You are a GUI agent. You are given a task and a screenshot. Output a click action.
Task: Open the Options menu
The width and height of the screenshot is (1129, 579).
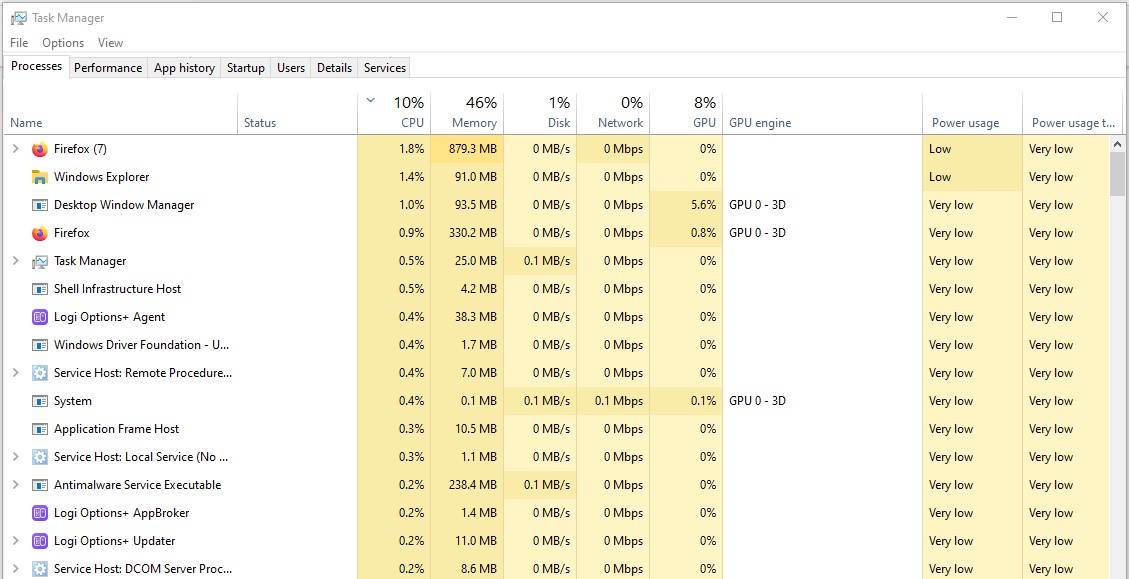(x=63, y=43)
